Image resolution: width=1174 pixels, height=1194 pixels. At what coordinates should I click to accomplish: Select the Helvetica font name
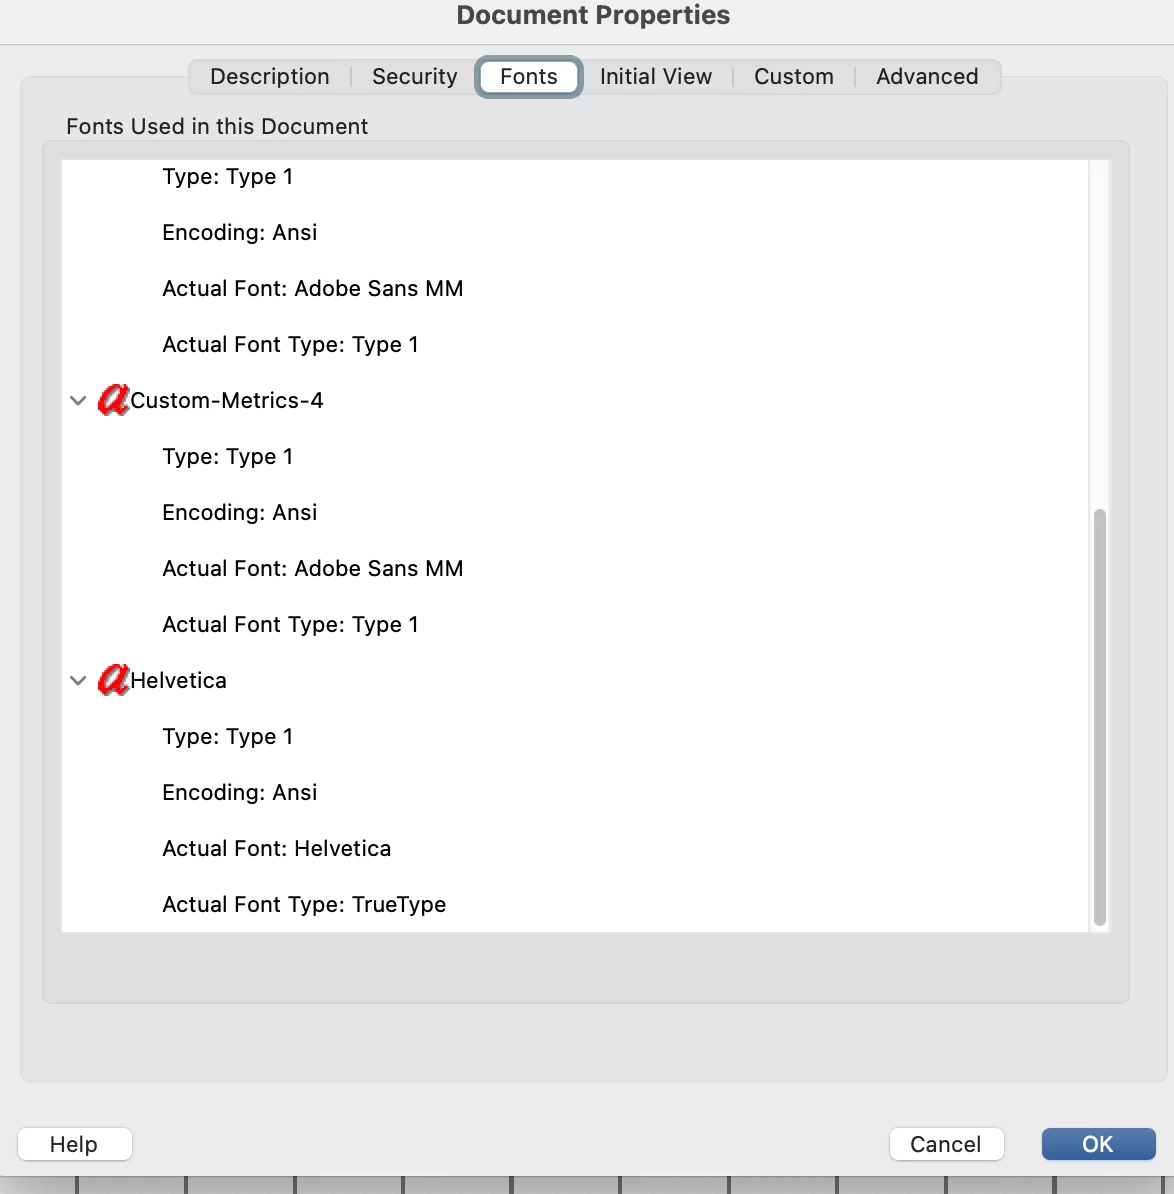(x=178, y=681)
